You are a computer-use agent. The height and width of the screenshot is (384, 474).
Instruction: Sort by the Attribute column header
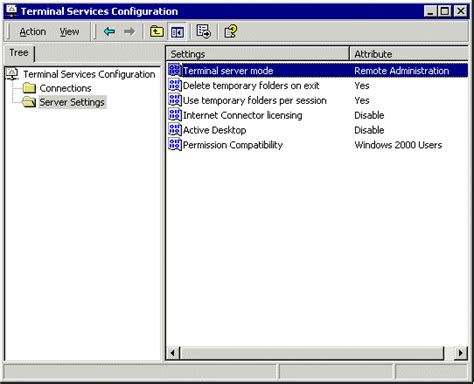[x=409, y=54]
